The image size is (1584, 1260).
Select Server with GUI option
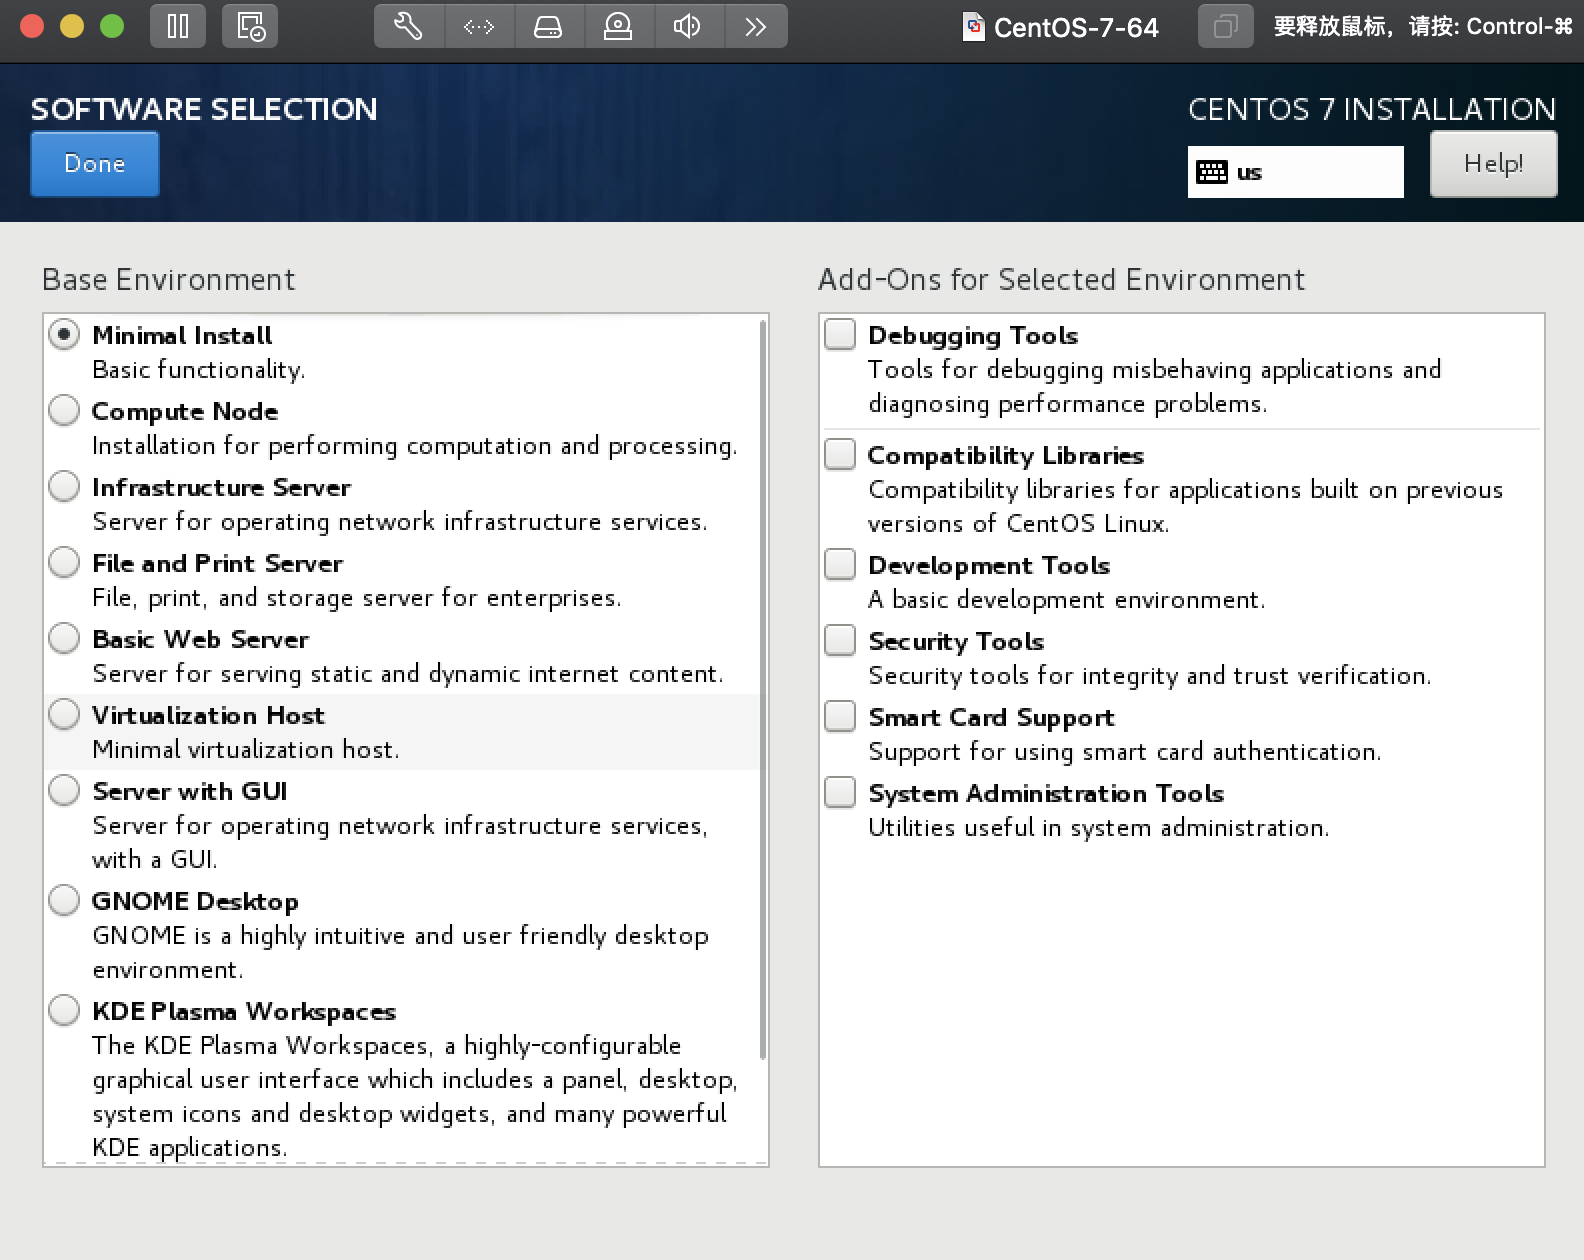point(64,790)
